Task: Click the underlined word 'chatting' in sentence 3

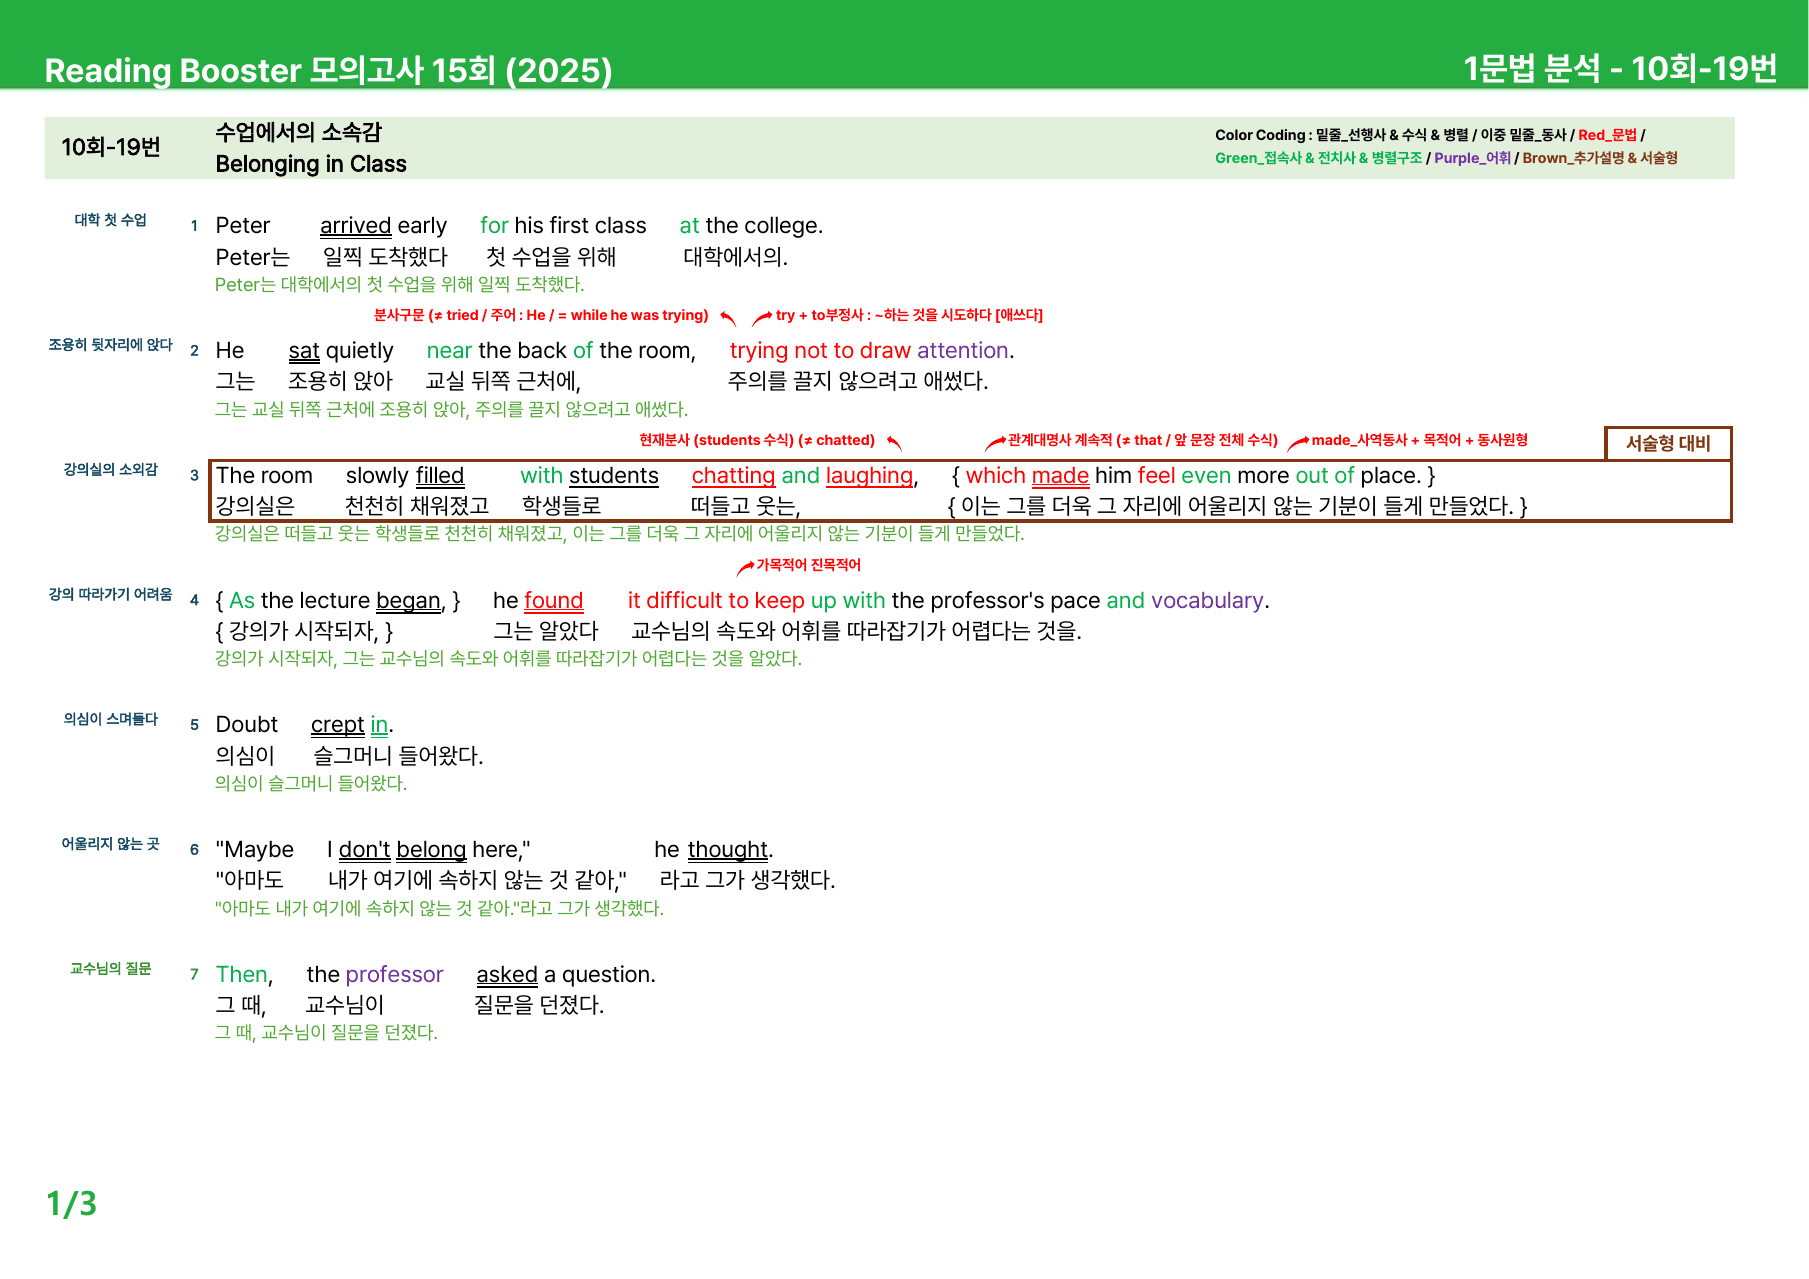Action: 733,476
